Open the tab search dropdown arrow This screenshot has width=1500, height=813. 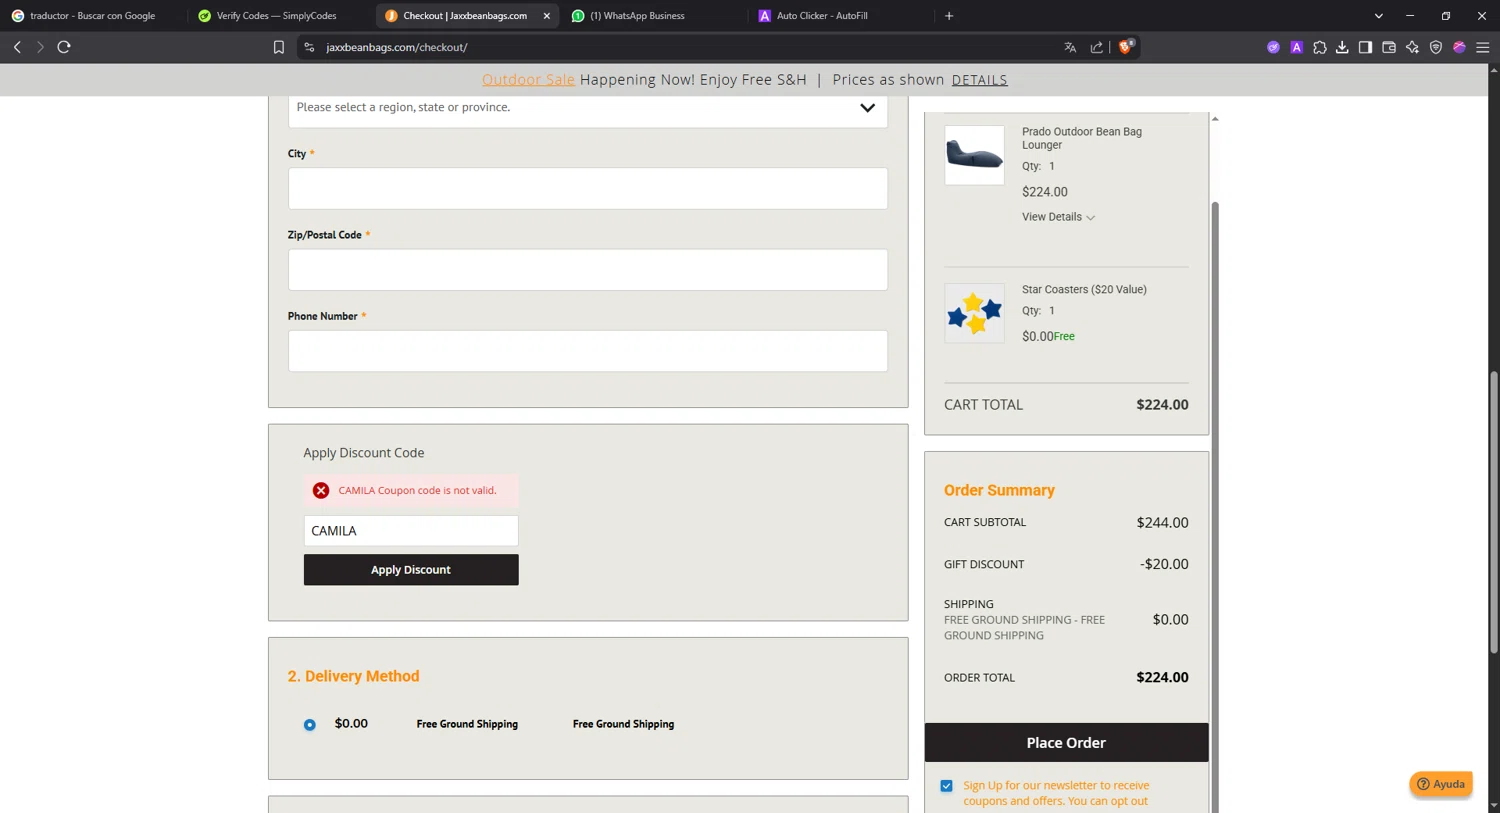(1379, 16)
